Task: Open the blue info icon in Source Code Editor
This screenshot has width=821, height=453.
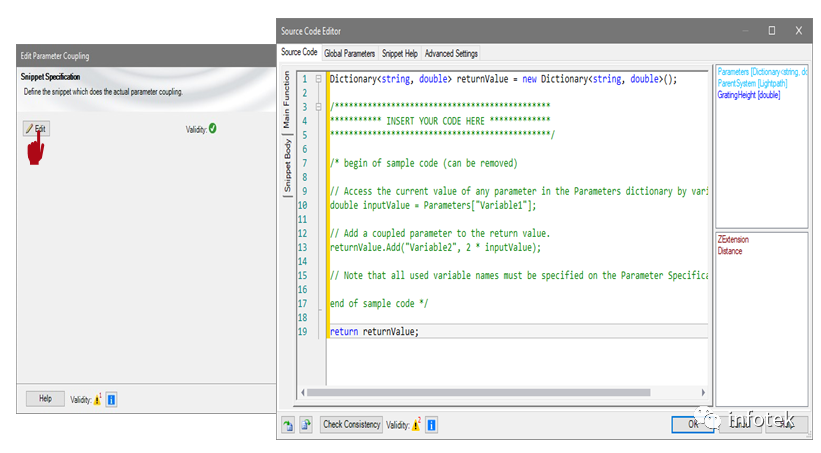Action: (x=431, y=425)
